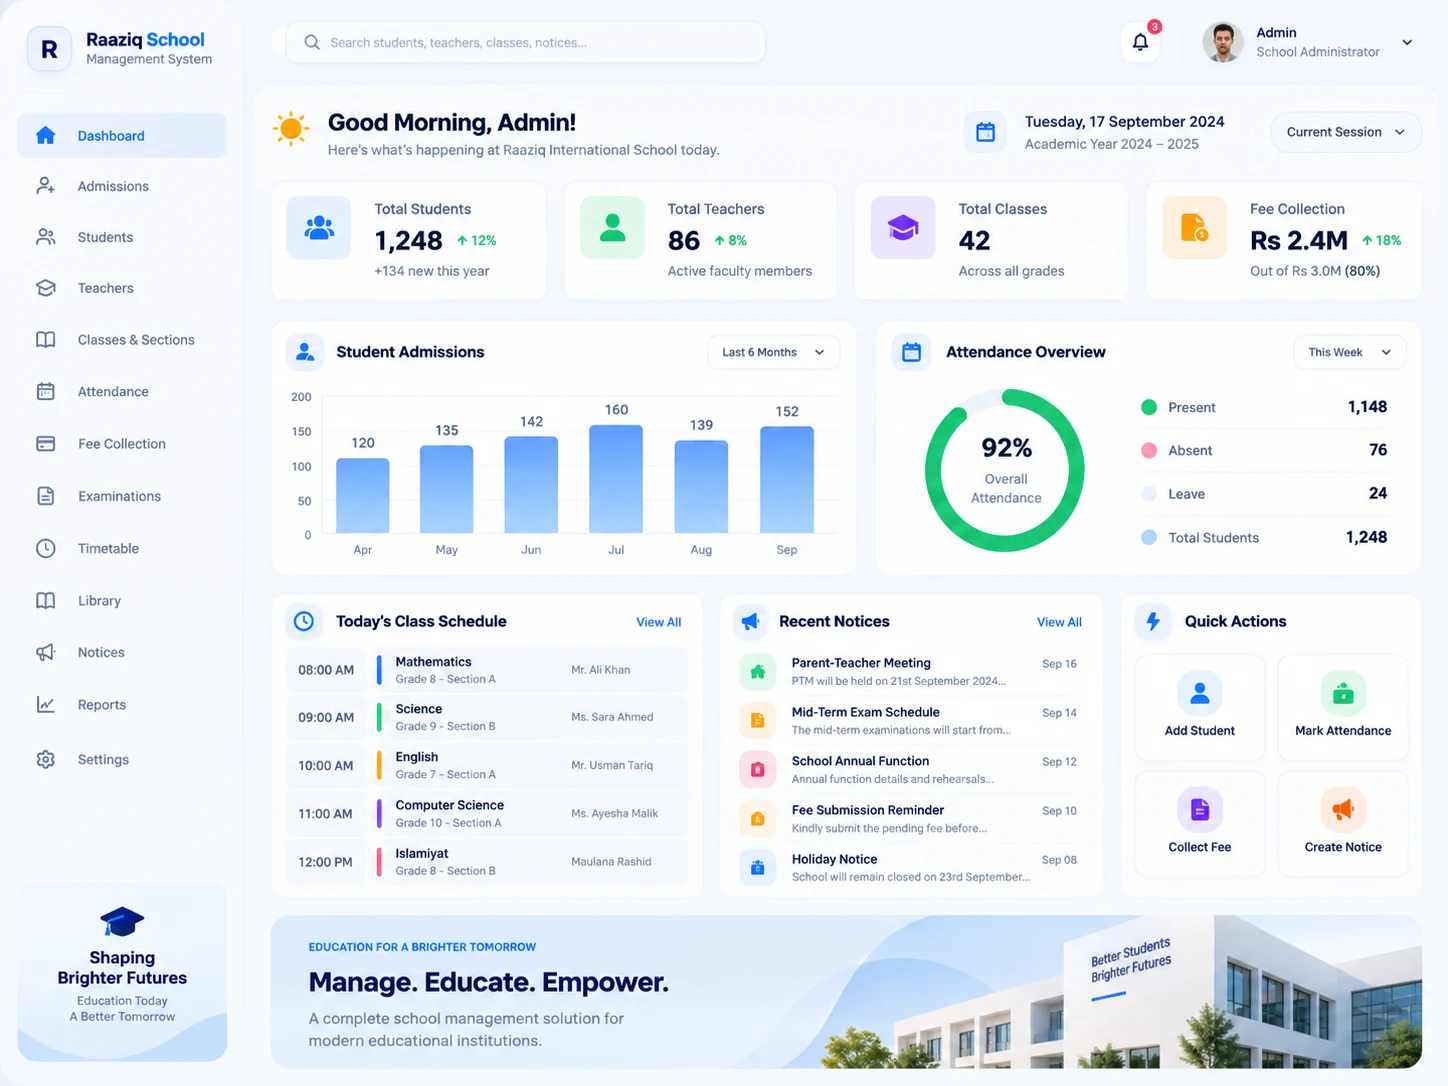The height and width of the screenshot is (1086, 1448).
Task: Click the Add Student quick action icon
Action: click(x=1200, y=692)
